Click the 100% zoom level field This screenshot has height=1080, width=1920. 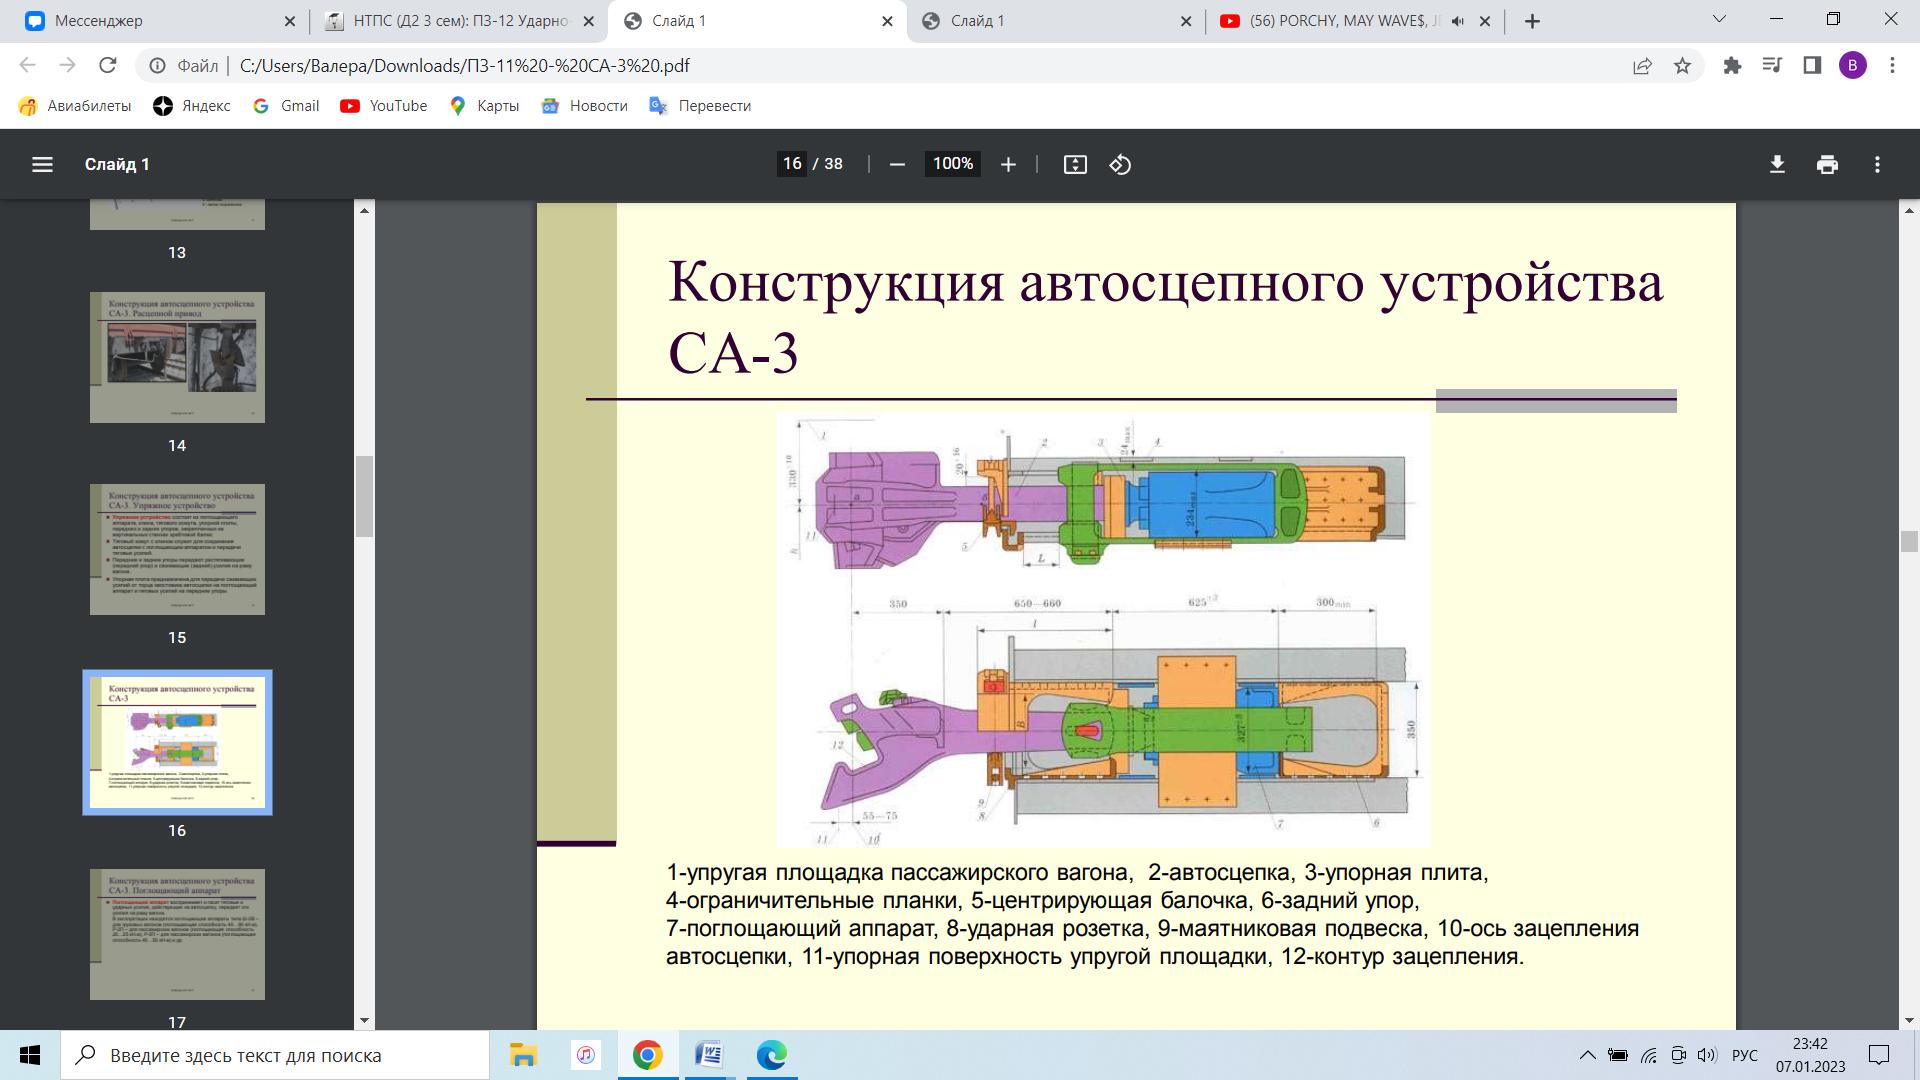click(952, 164)
